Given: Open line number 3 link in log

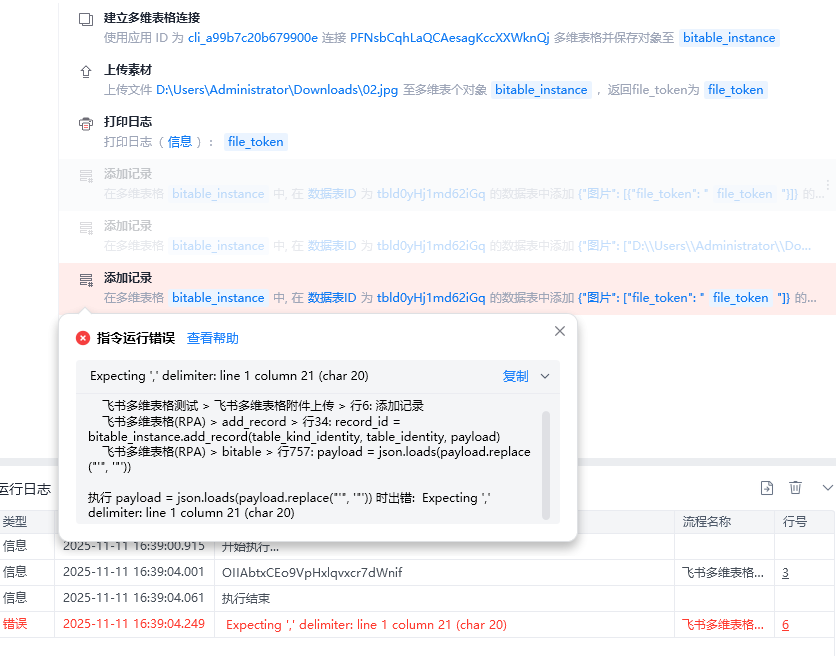Looking at the screenshot, I should 785,573.
